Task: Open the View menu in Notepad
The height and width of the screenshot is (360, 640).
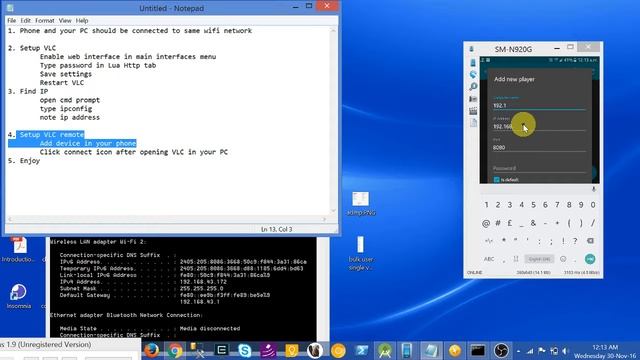Action: coord(65,20)
